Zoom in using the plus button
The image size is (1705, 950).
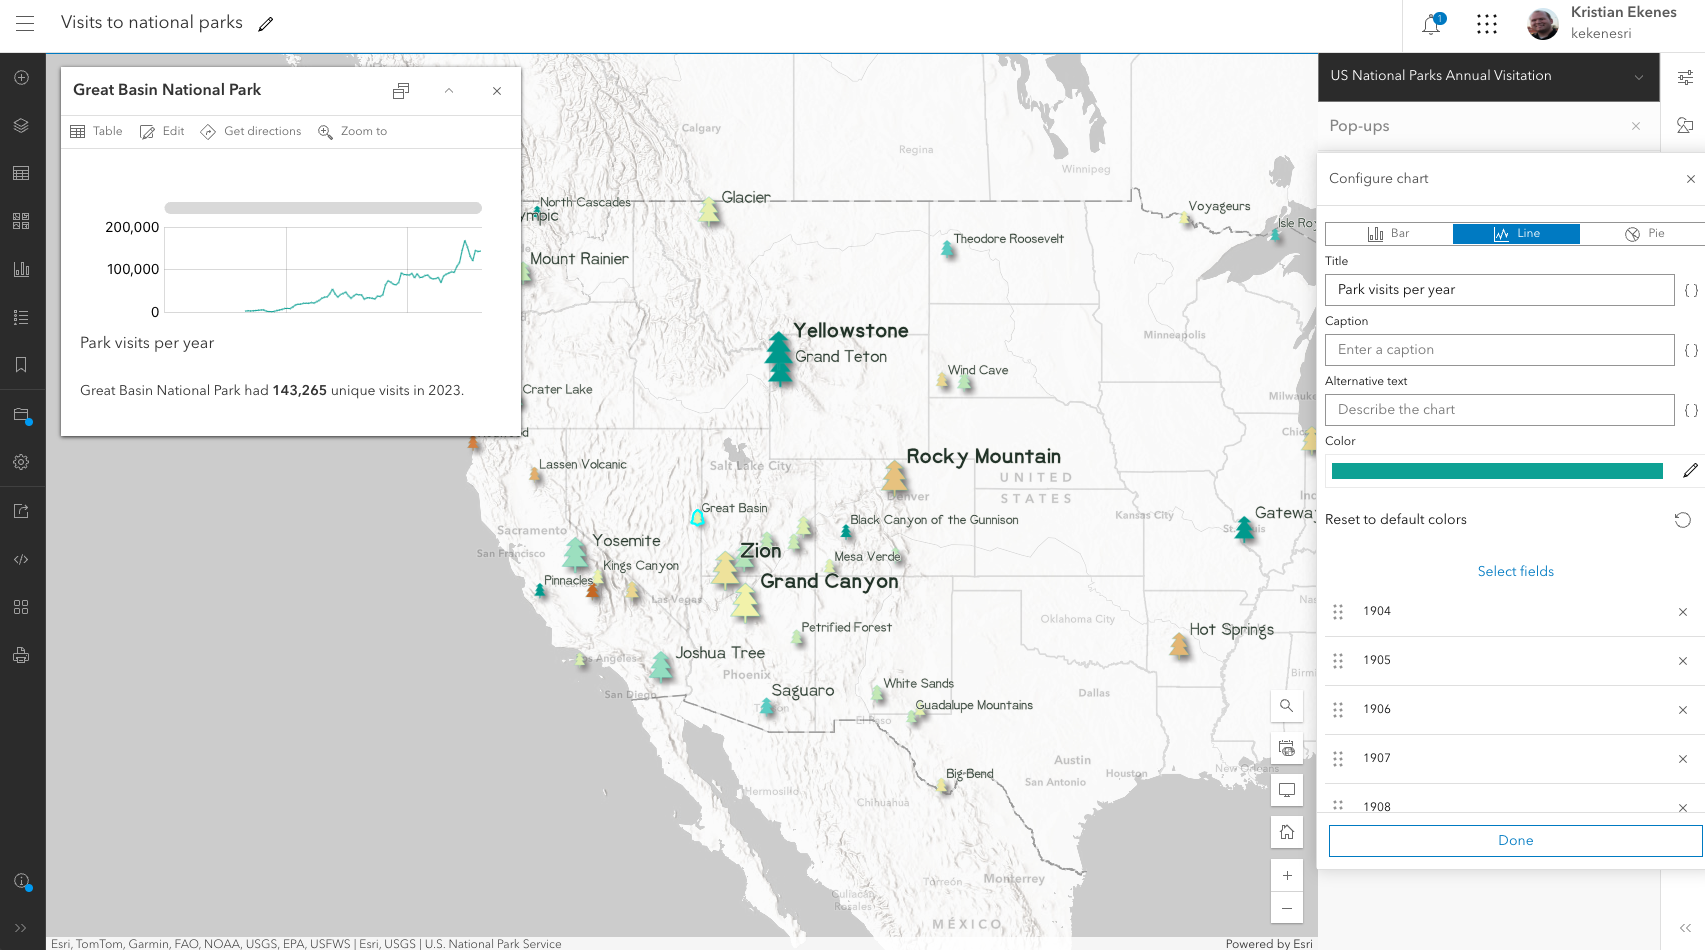tap(1287, 874)
